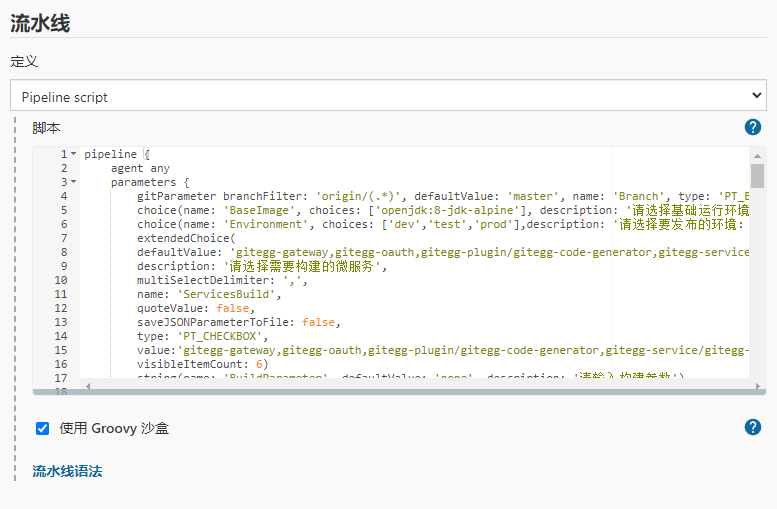Screen dimensions: 777x509
Task: Click the 定义 label
Action: click(24, 61)
